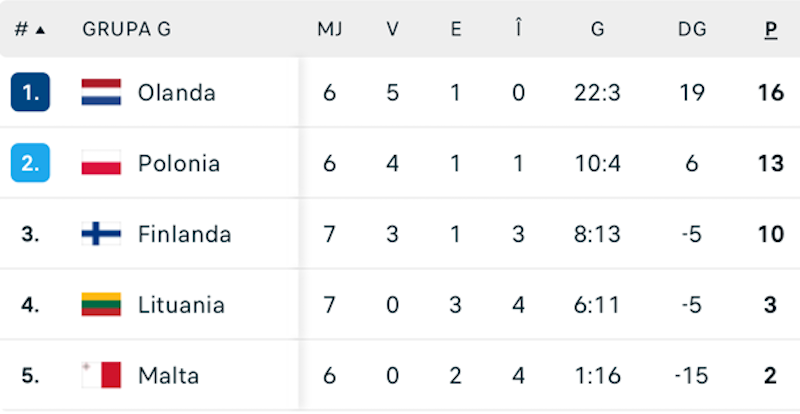This screenshot has width=800, height=414.
Task: Open the Olanda team link
Action: pyautogui.click(x=177, y=93)
